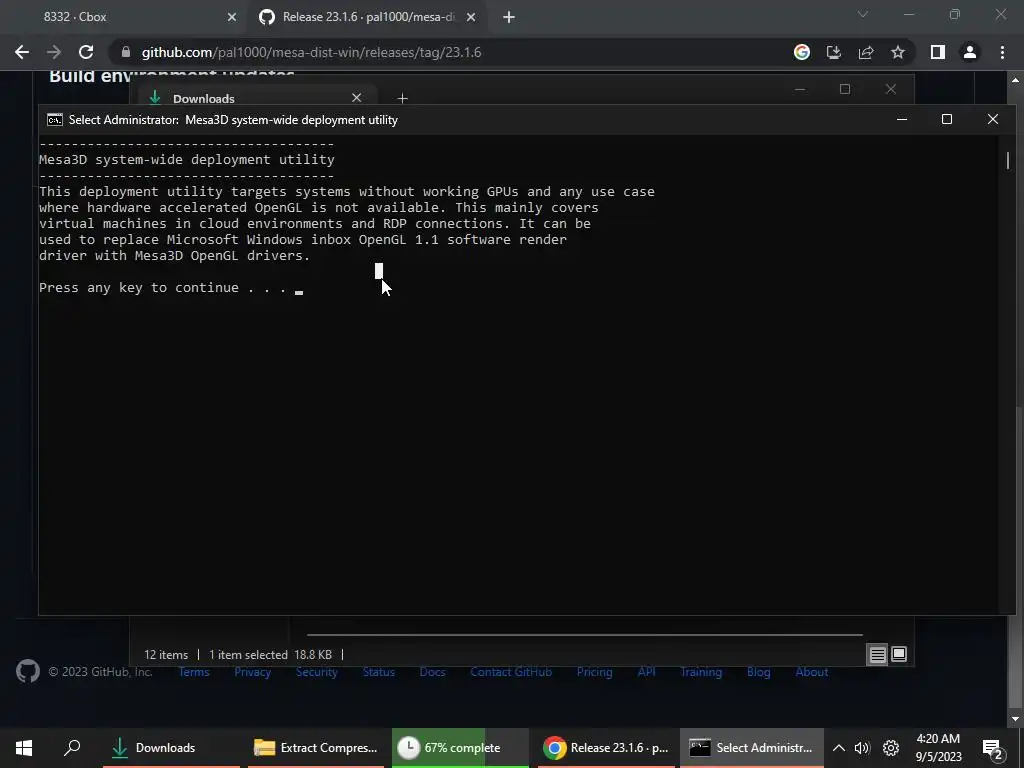Click the '1 item selected 18.8 KB' text
The height and width of the screenshot is (768, 1024).
(270, 654)
